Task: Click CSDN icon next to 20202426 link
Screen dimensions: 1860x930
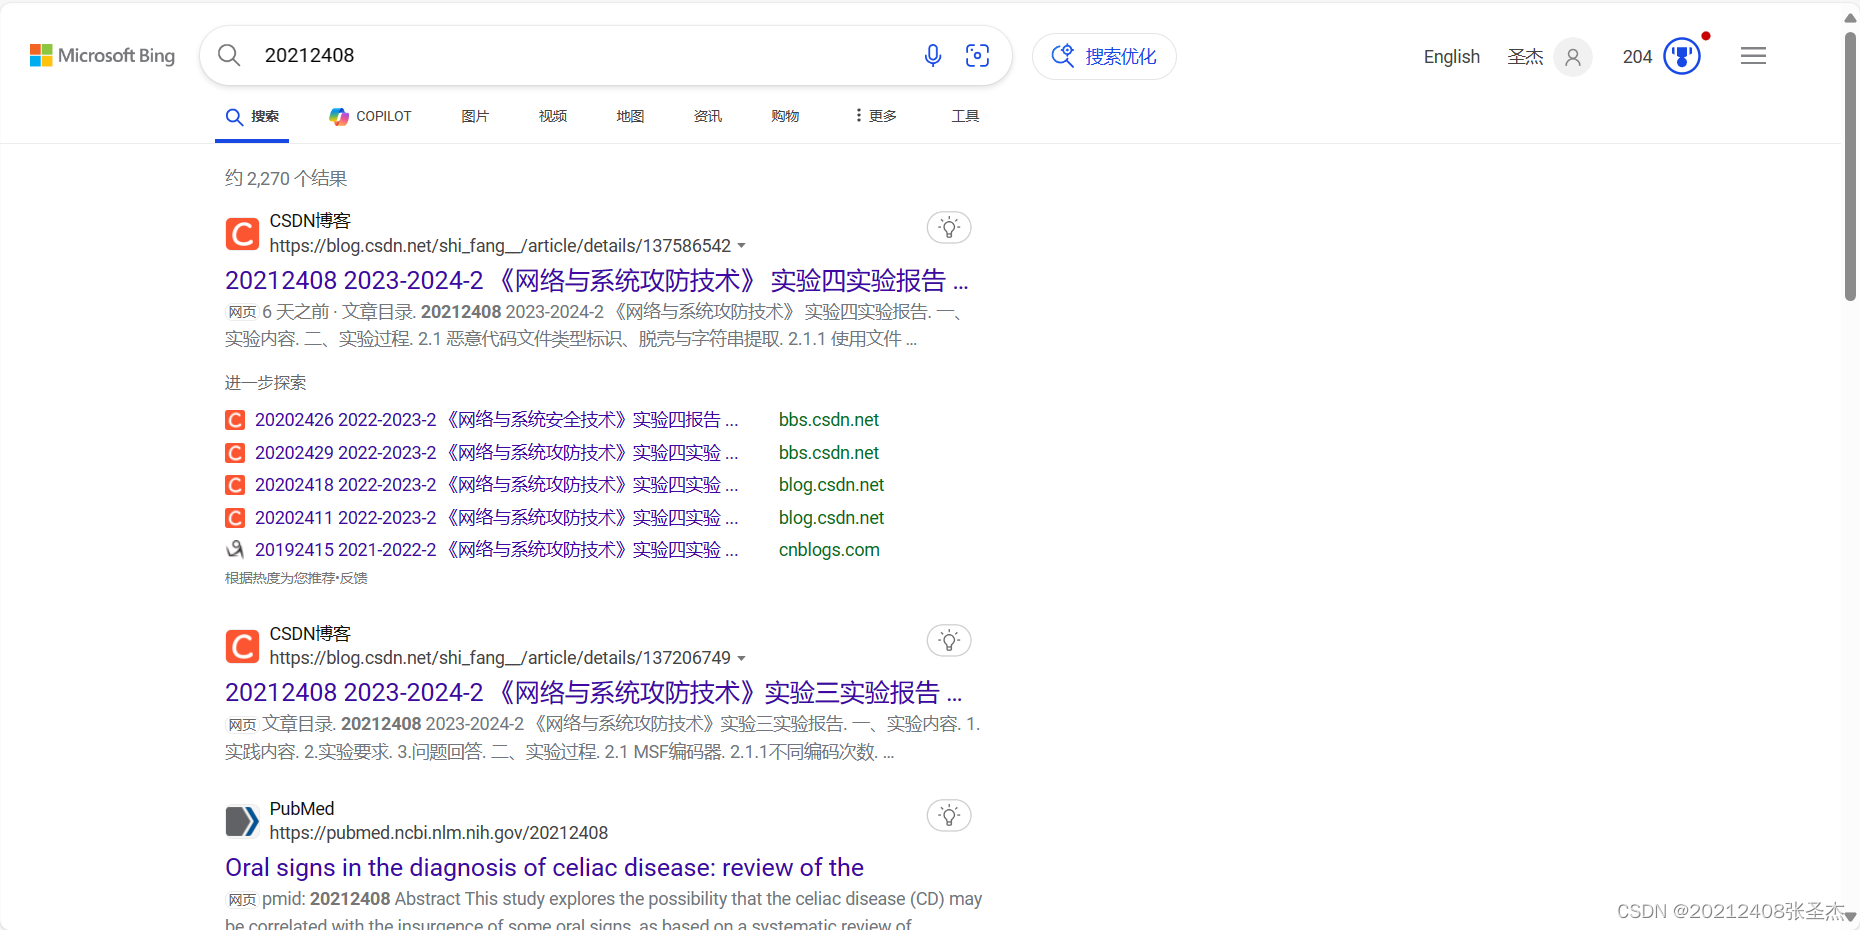Action: coord(235,420)
